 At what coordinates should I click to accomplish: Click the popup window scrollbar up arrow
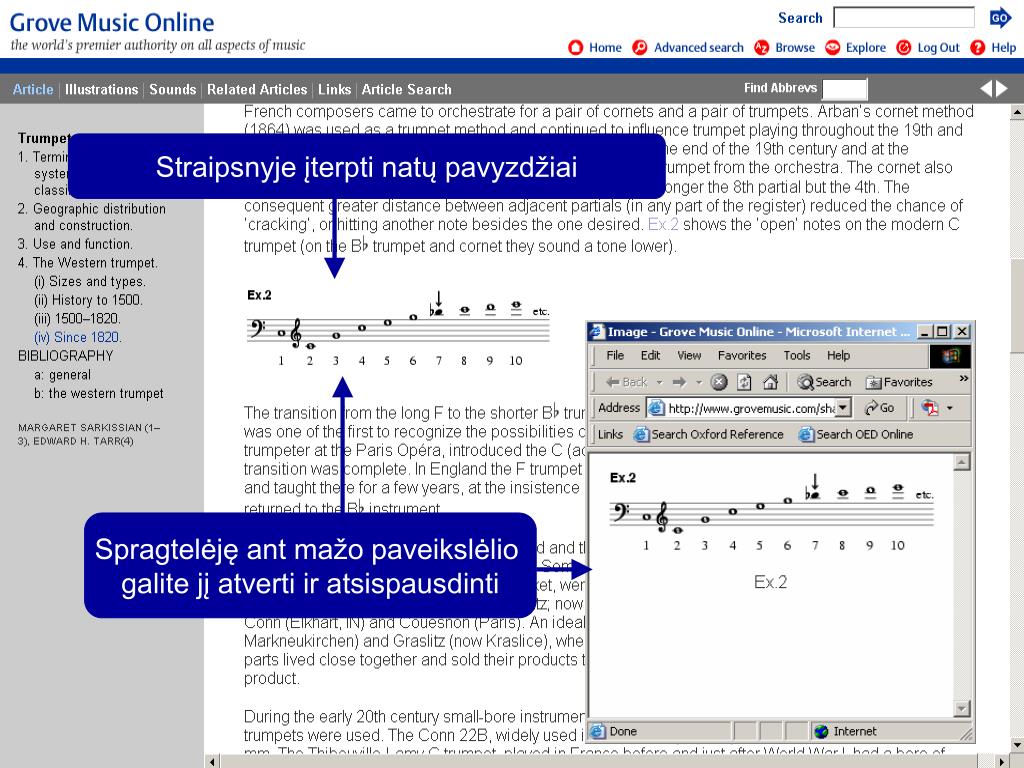[x=961, y=462]
